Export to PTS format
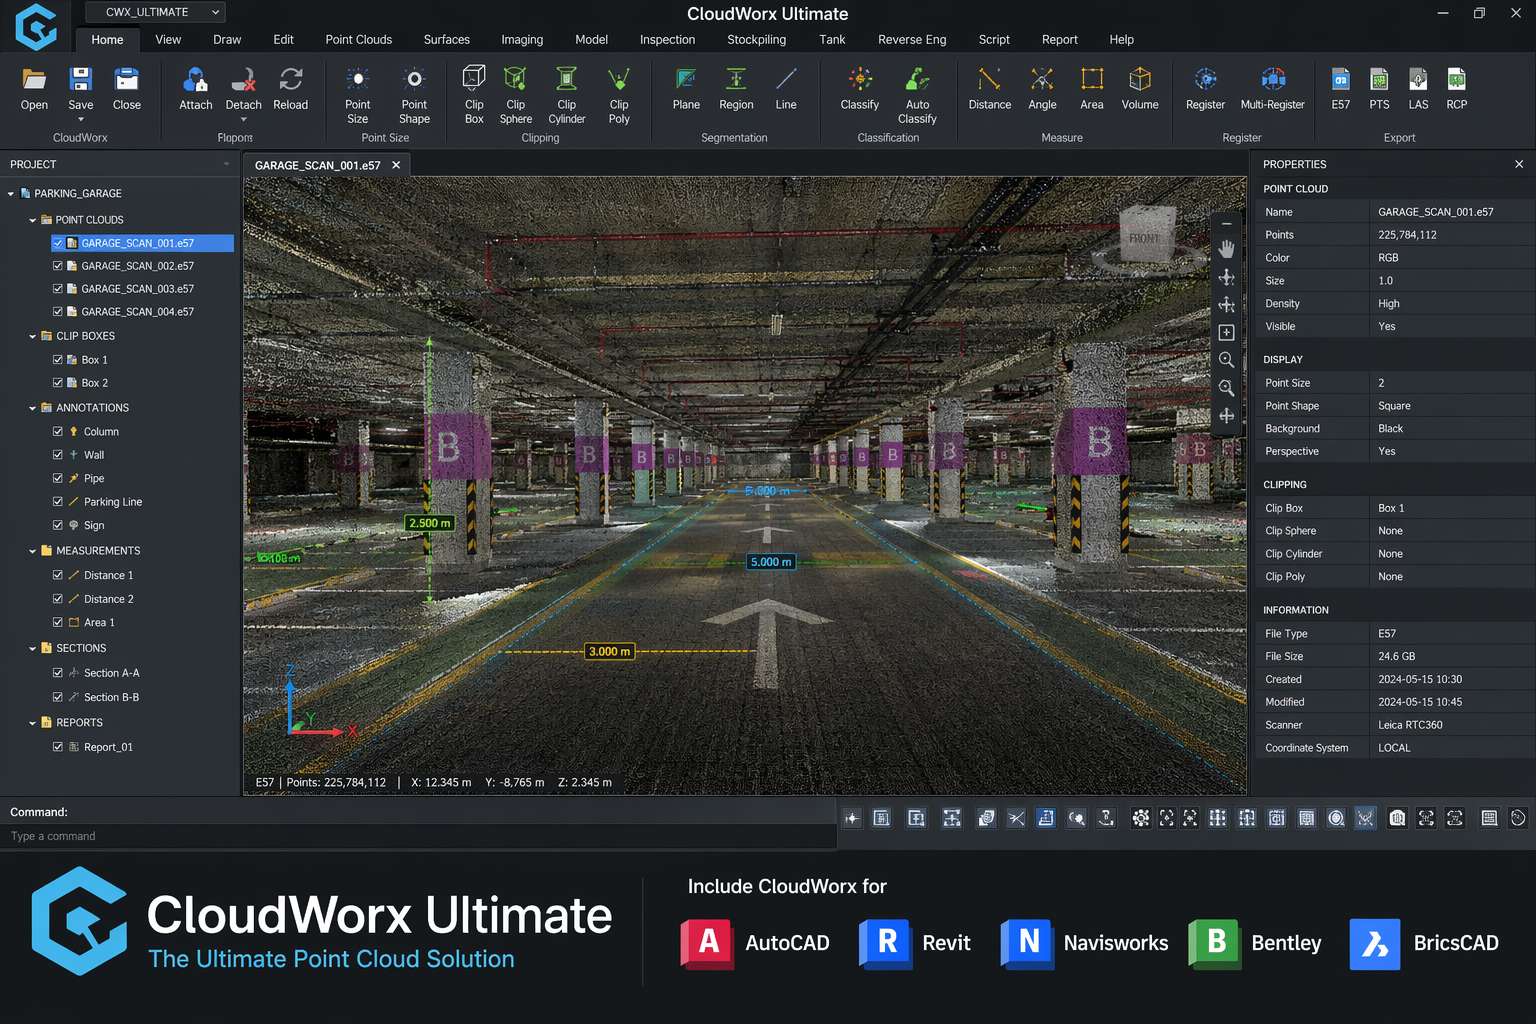1536x1024 pixels. point(1379,89)
